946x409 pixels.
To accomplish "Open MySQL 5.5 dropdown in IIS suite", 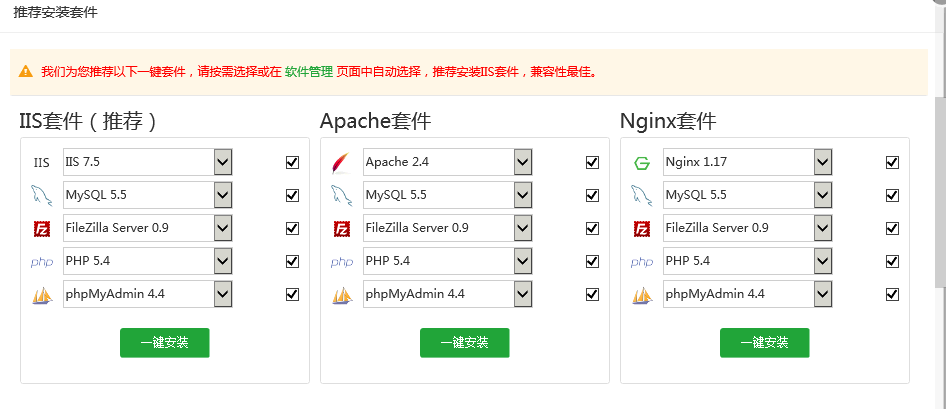I will point(148,195).
